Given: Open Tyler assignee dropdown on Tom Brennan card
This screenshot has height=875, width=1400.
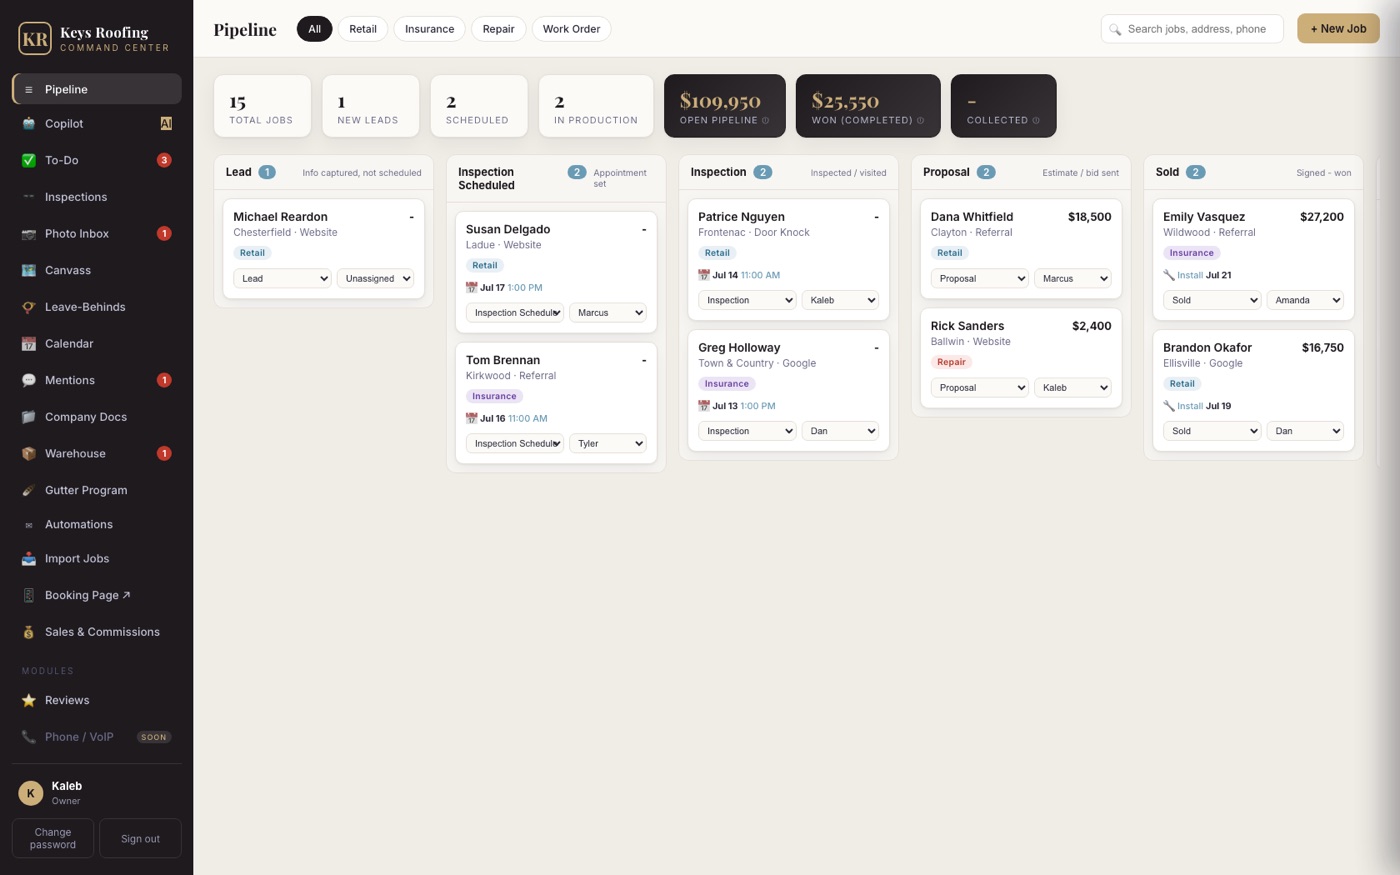Looking at the screenshot, I should pyautogui.click(x=608, y=444).
